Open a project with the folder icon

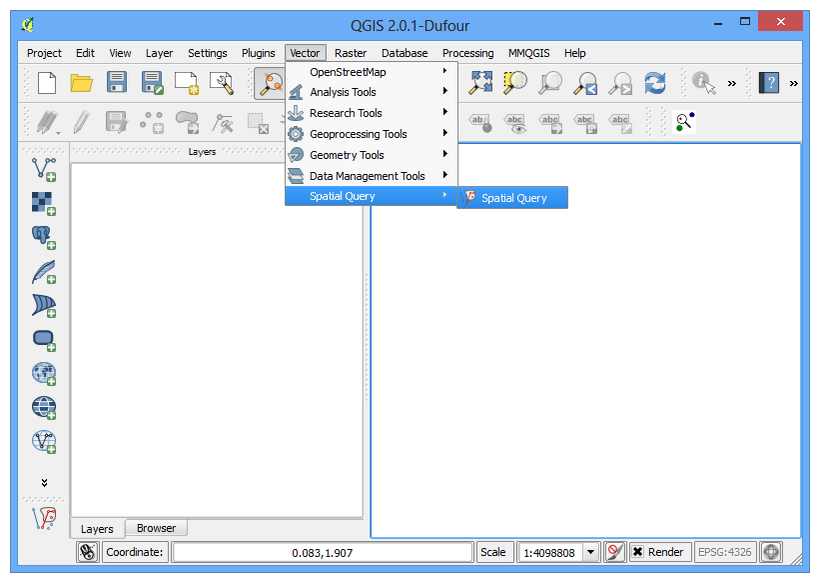[82, 83]
